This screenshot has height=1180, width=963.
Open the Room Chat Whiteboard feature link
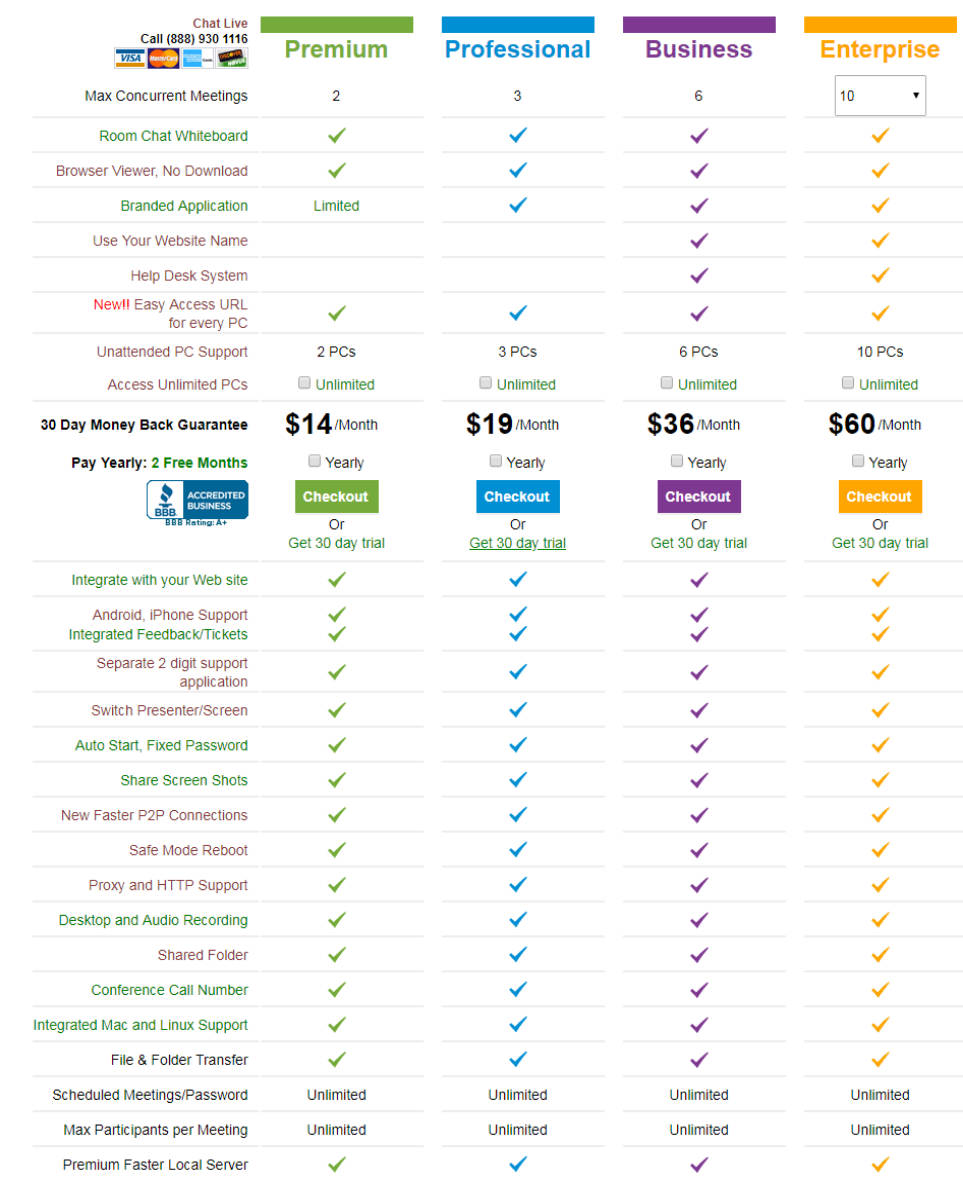pos(173,135)
